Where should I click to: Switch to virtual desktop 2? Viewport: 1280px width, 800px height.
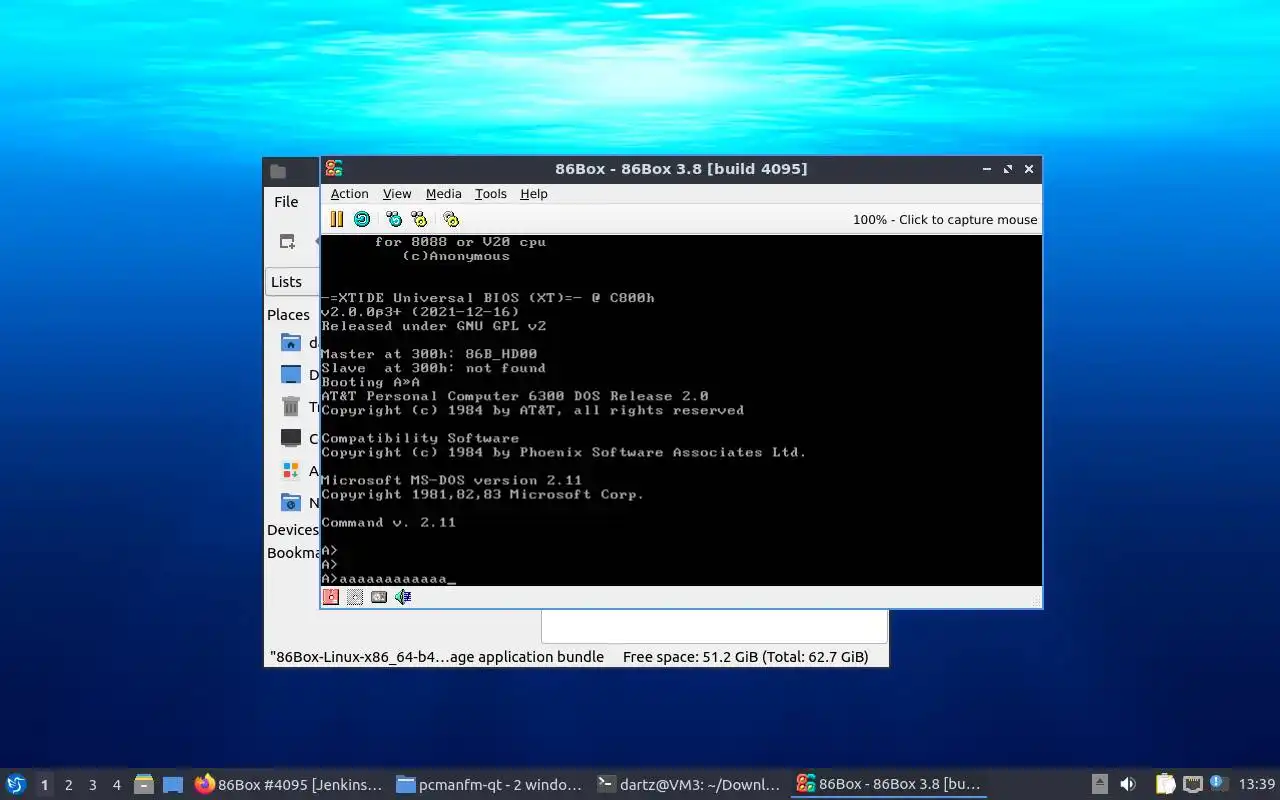pyautogui.click(x=69, y=785)
